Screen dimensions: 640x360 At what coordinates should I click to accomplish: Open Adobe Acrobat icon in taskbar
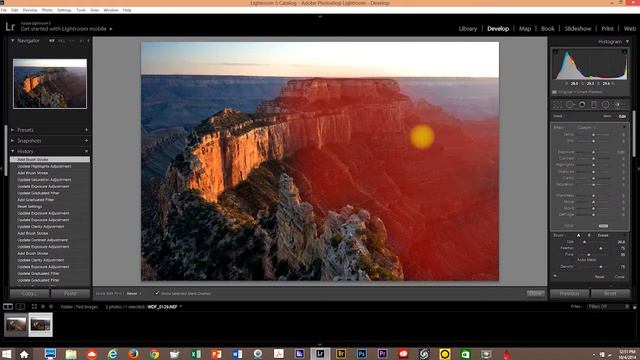pyautogui.click(x=279, y=354)
